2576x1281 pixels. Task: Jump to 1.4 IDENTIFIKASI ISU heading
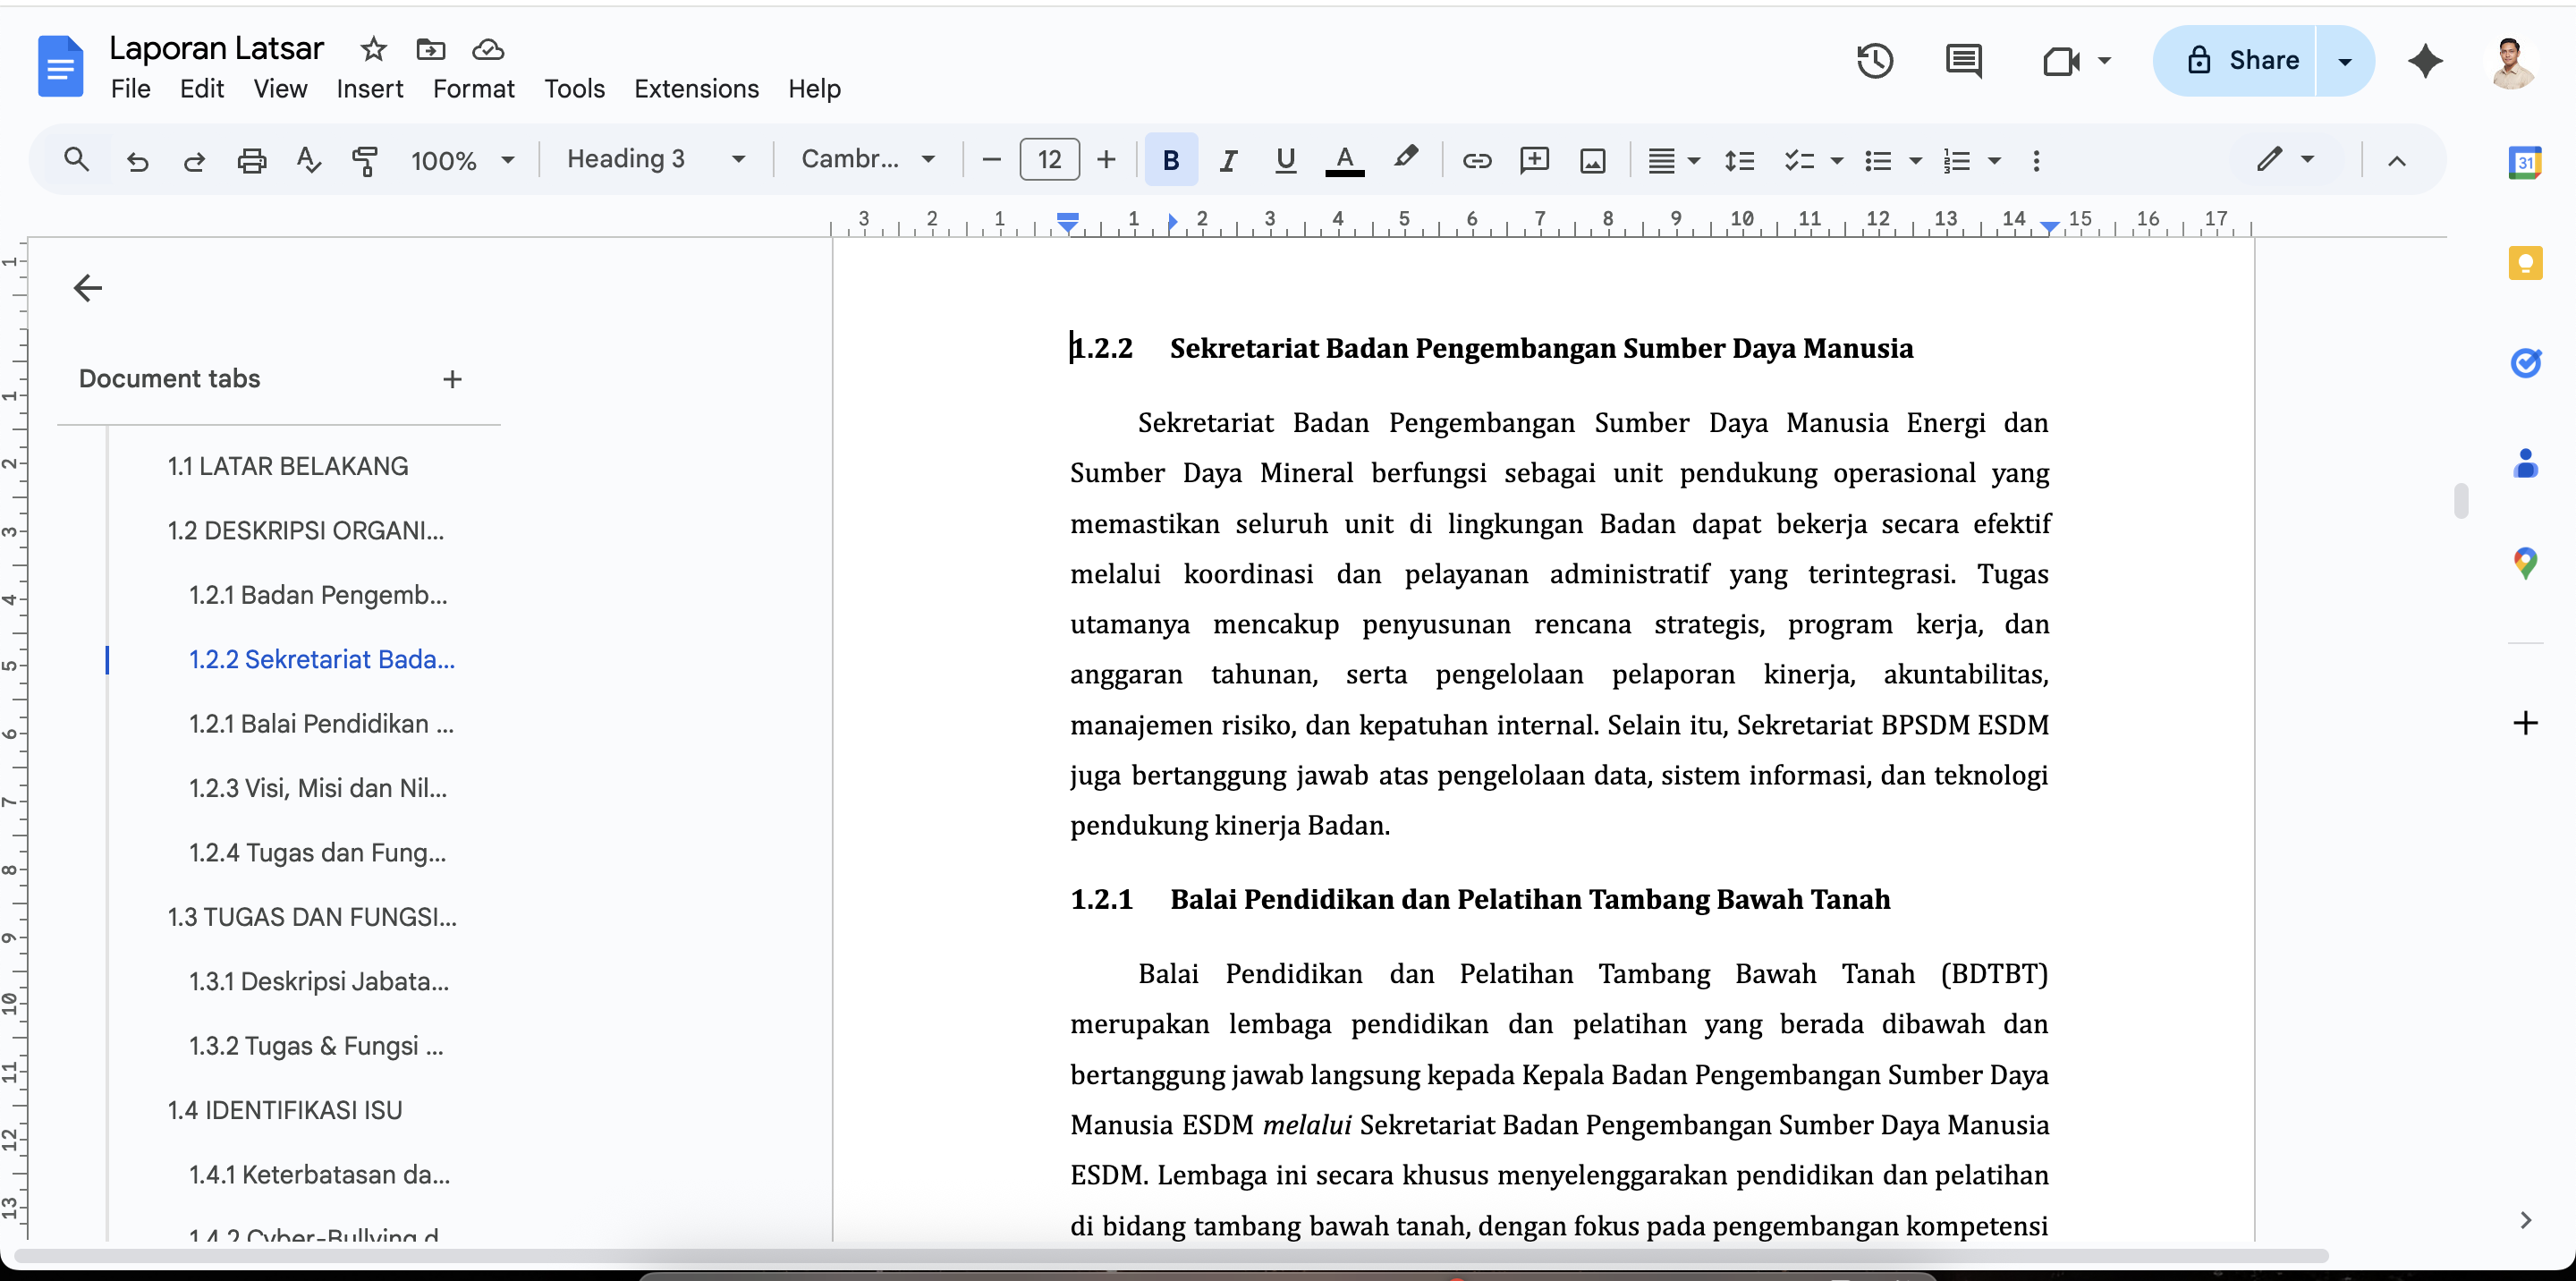[x=285, y=1110]
